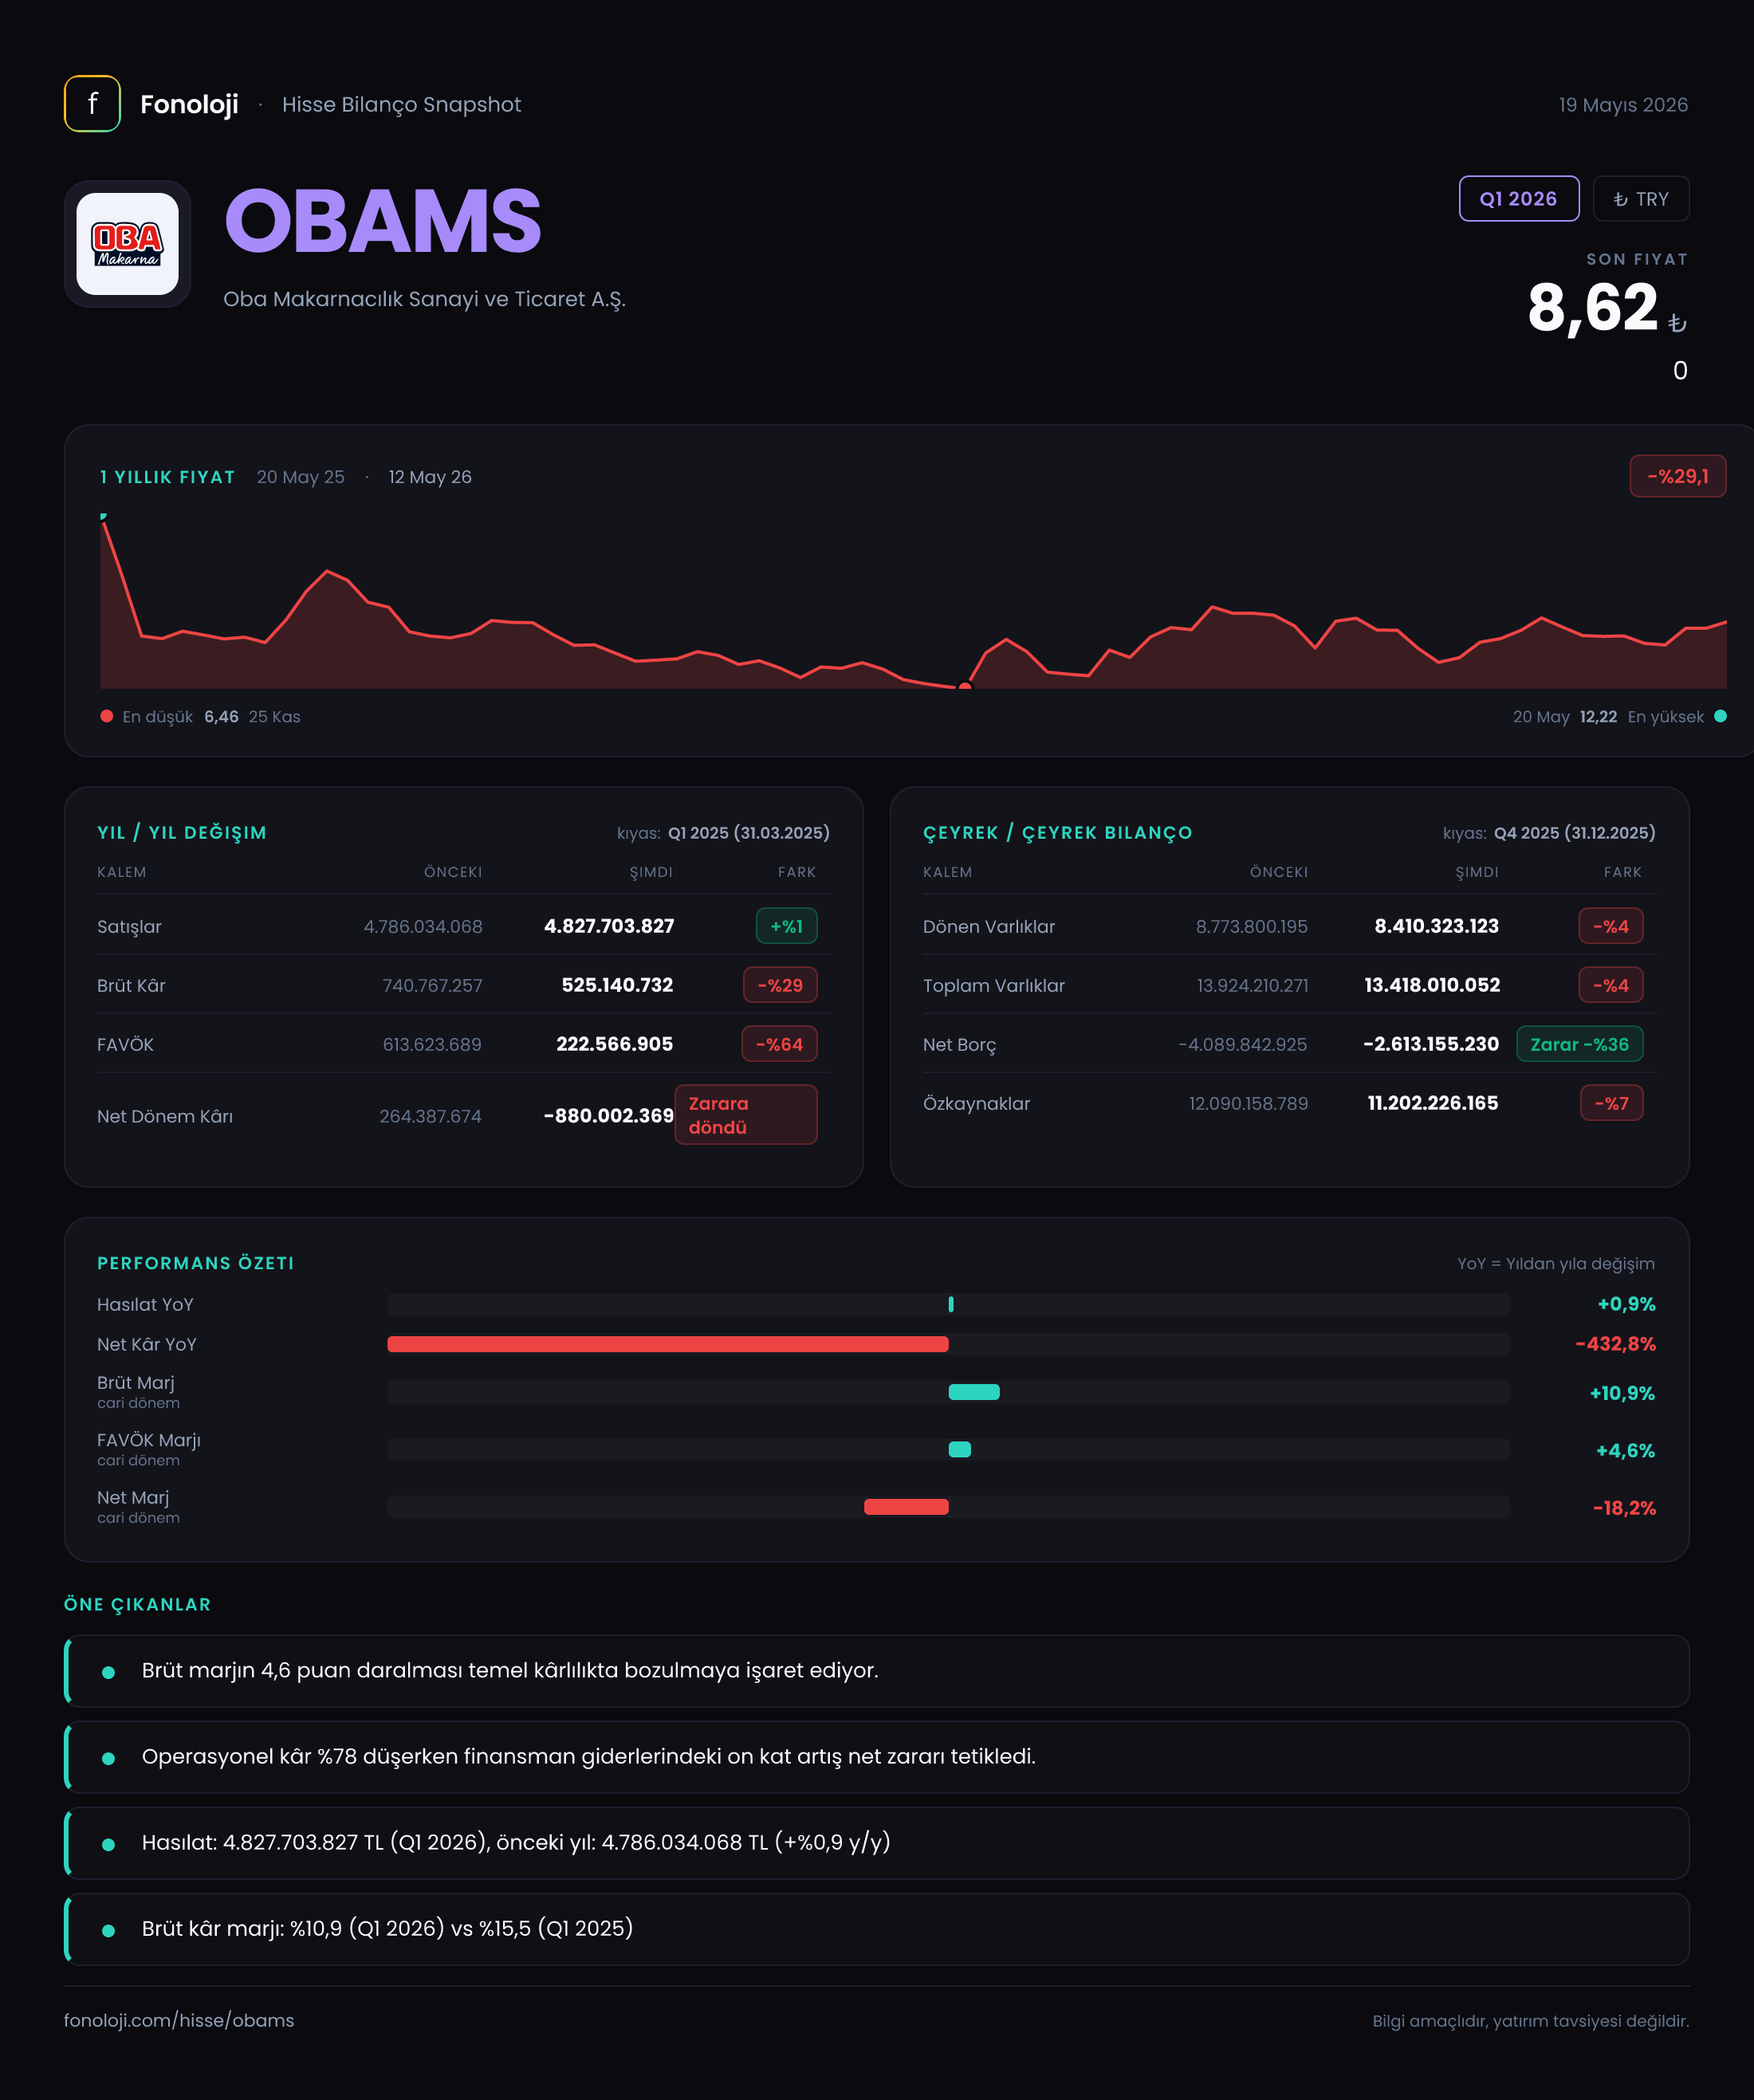Click the -%29,1 yearly change badge
Image resolution: width=1754 pixels, height=2100 pixels.
click(x=1677, y=476)
